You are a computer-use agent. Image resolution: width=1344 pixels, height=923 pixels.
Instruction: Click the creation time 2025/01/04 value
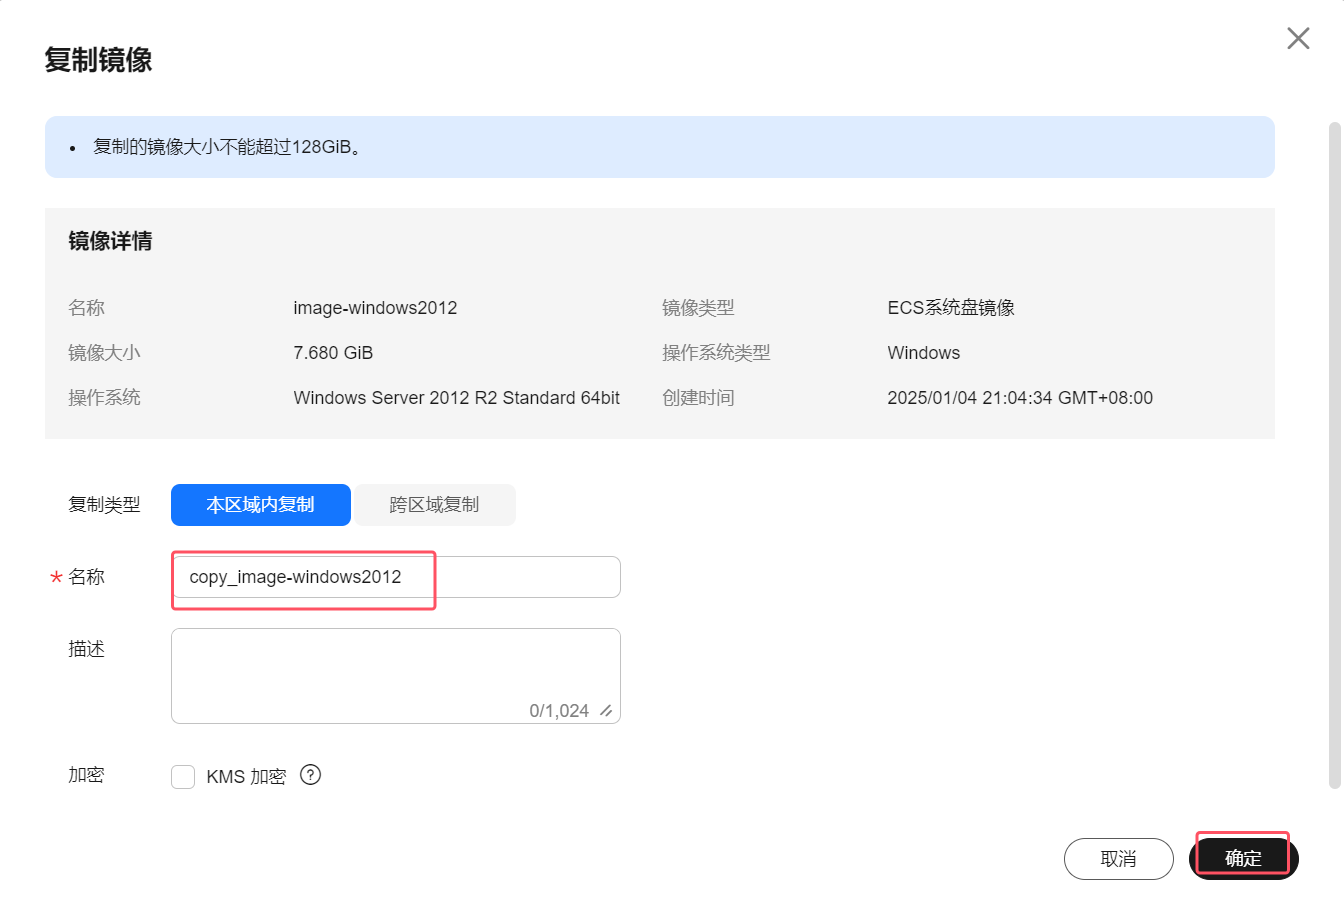click(1020, 398)
